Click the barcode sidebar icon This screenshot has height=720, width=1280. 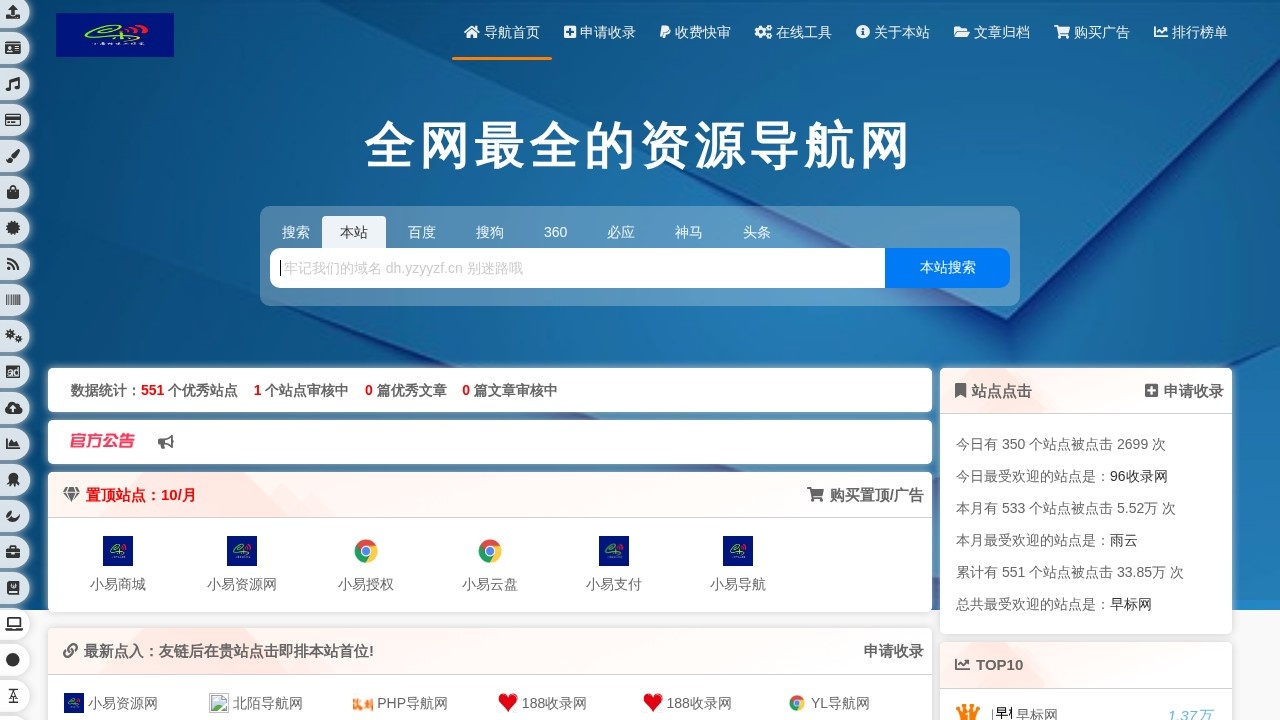pos(13,300)
